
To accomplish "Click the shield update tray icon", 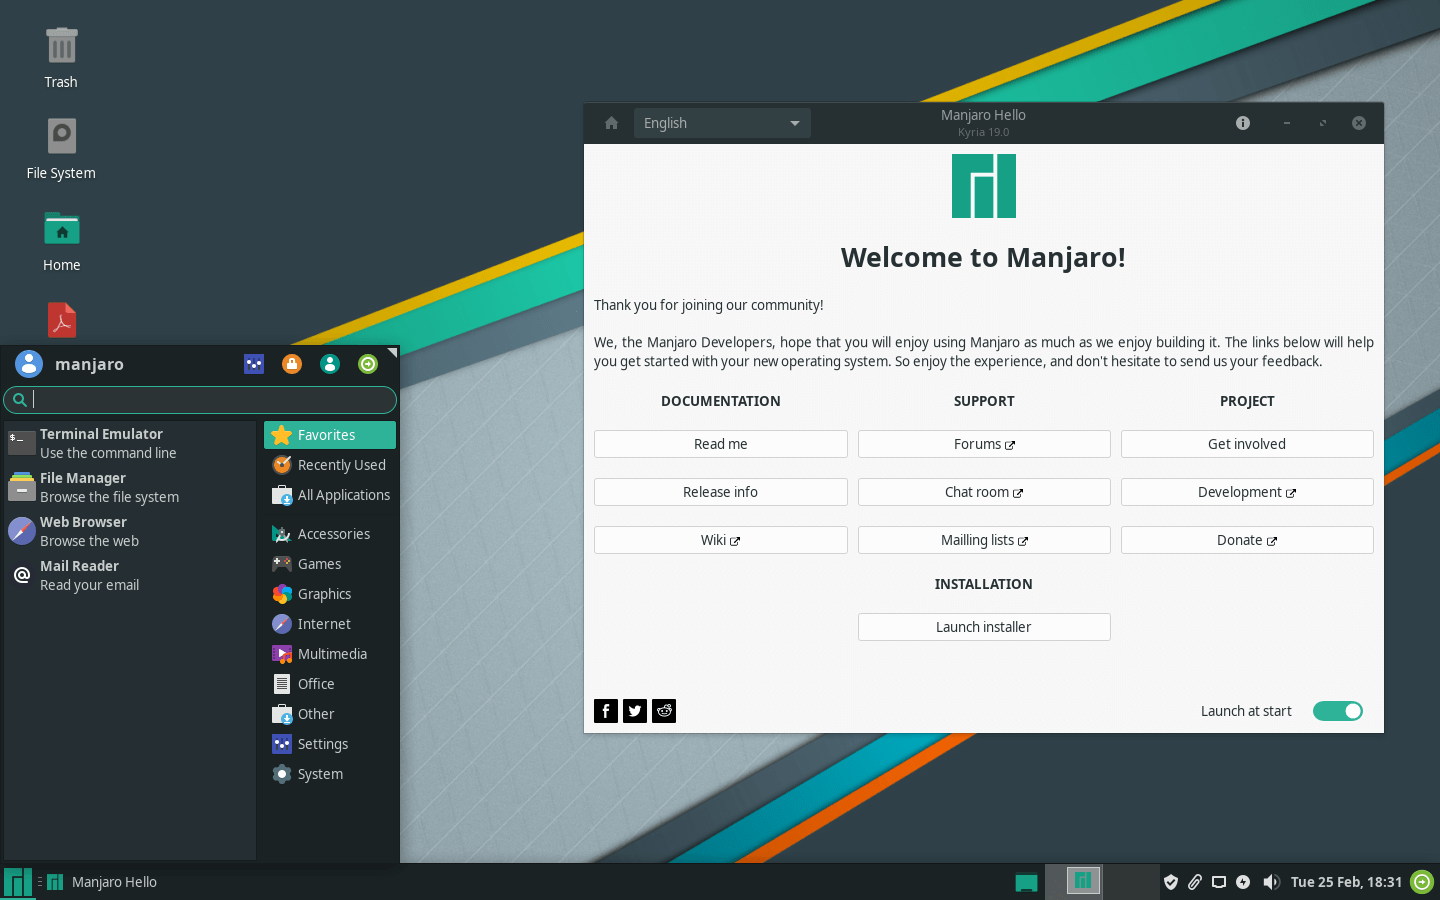I will click(x=1171, y=882).
